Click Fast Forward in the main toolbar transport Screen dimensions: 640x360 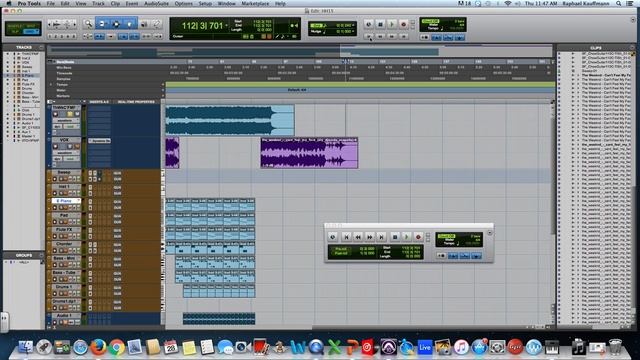[x=392, y=36]
